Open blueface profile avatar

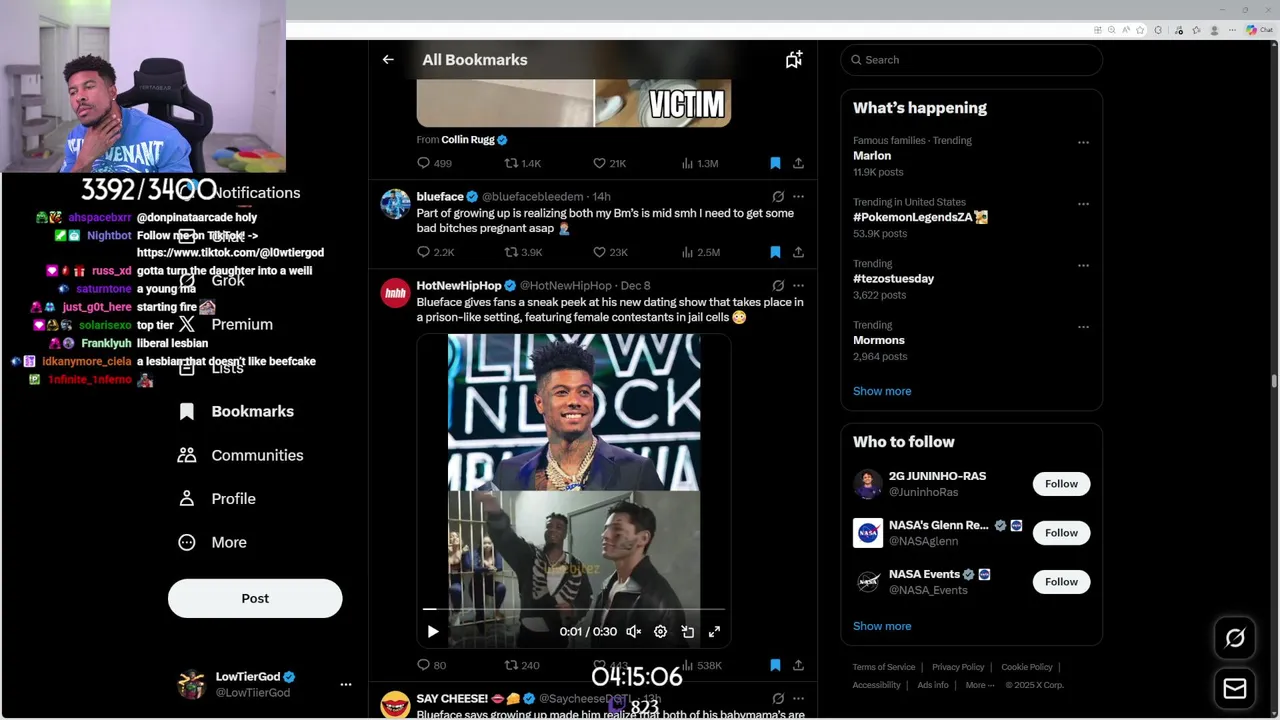coord(396,204)
